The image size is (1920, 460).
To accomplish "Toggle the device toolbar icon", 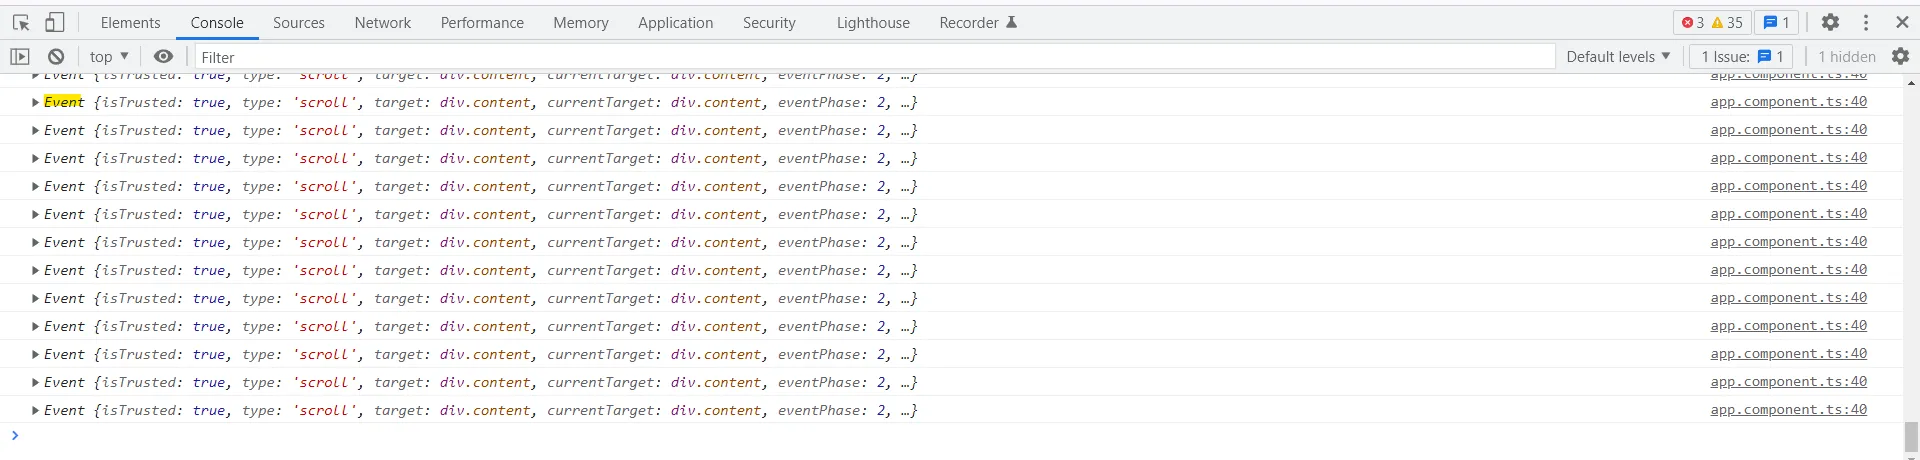I will (55, 22).
